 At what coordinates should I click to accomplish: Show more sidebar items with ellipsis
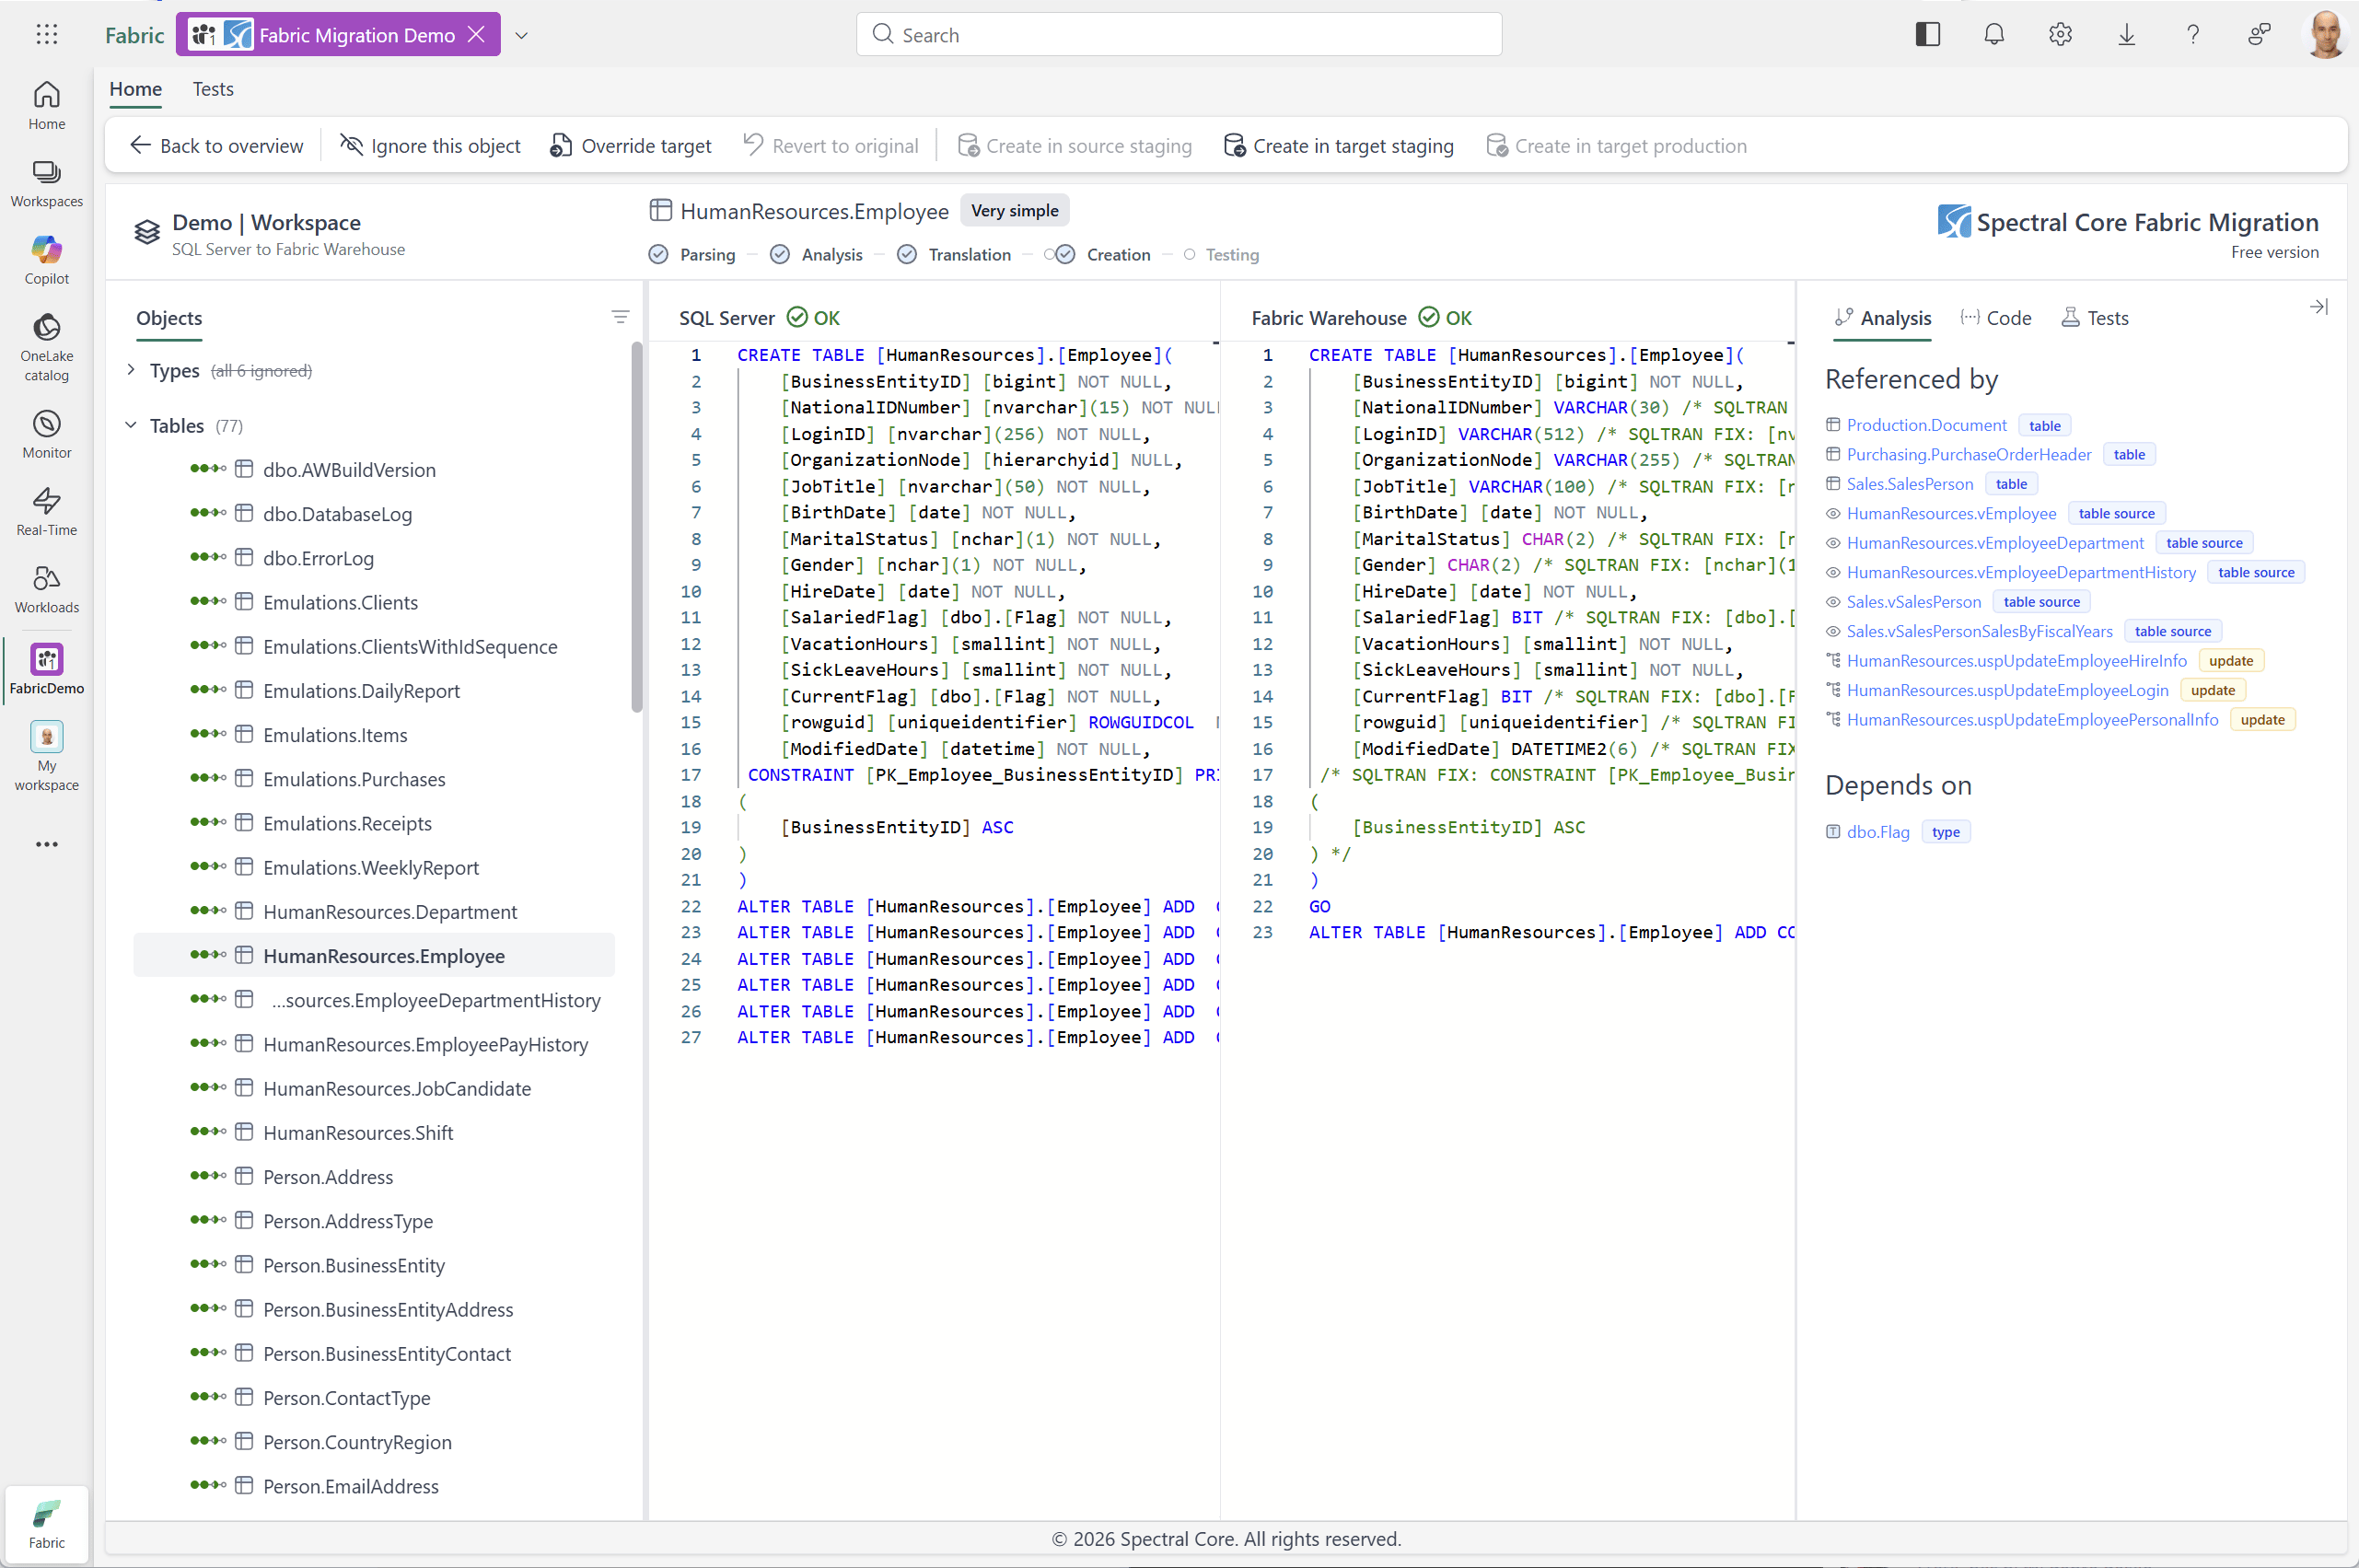point(47,844)
